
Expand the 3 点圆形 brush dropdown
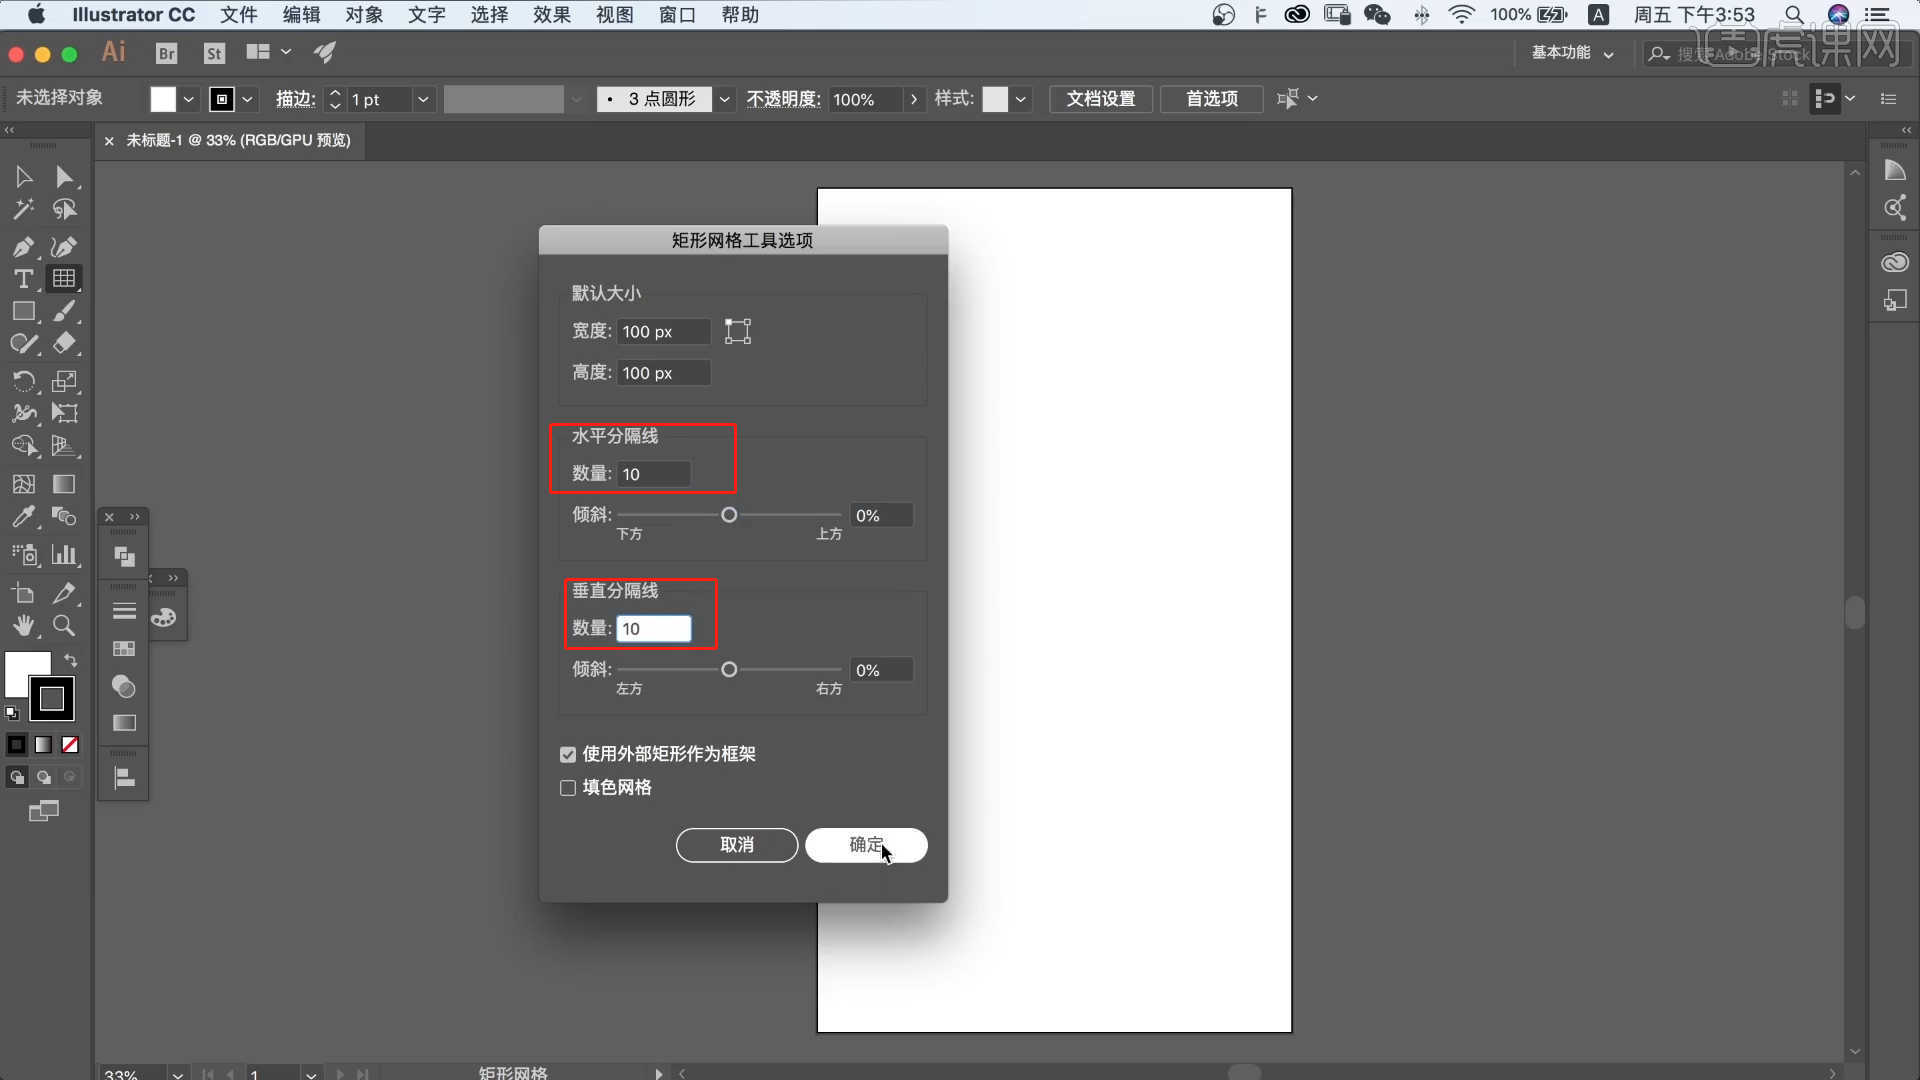(724, 99)
